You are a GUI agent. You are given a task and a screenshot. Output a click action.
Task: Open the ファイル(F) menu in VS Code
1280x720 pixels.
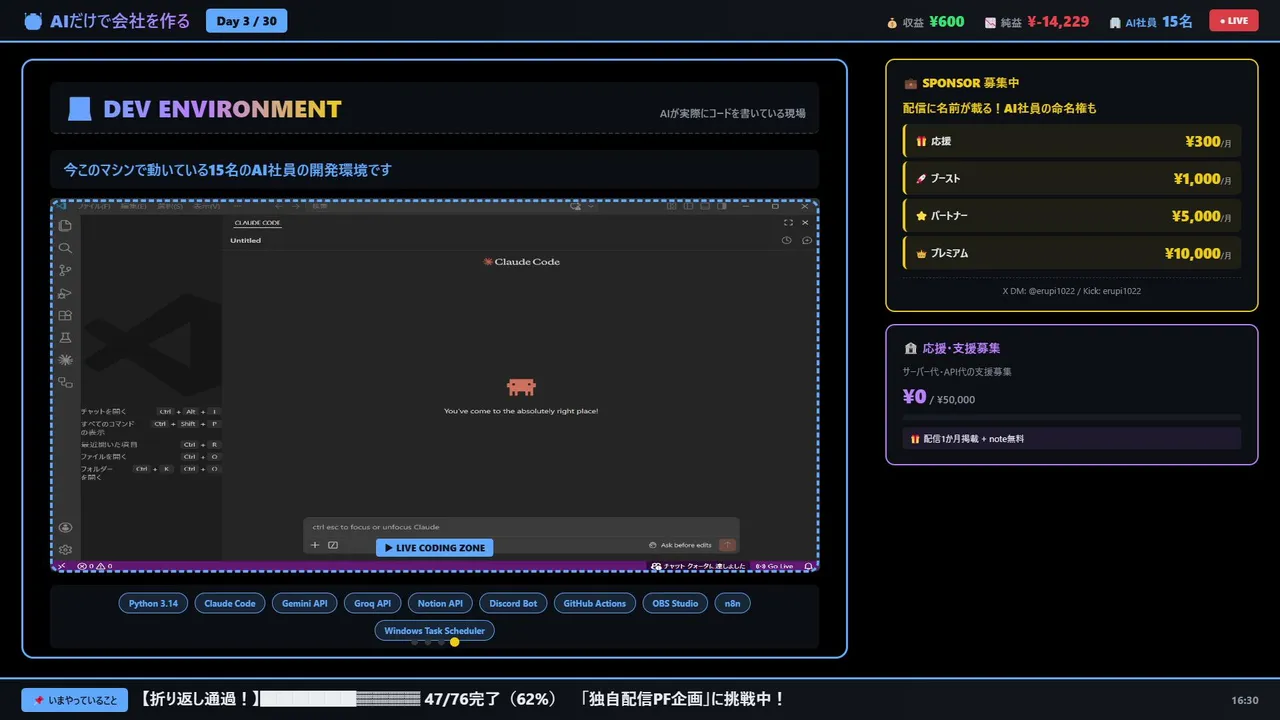tap(96, 207)
